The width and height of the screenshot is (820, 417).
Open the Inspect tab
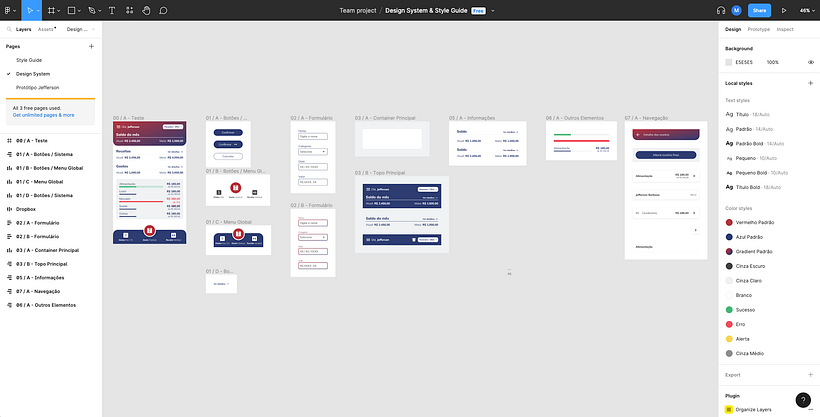pyautogui.click(x=784, y=29)
